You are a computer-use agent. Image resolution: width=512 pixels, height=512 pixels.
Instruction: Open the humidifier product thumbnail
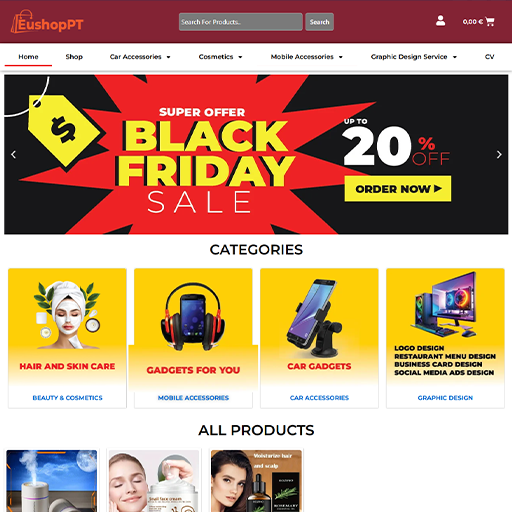point(52,481)
